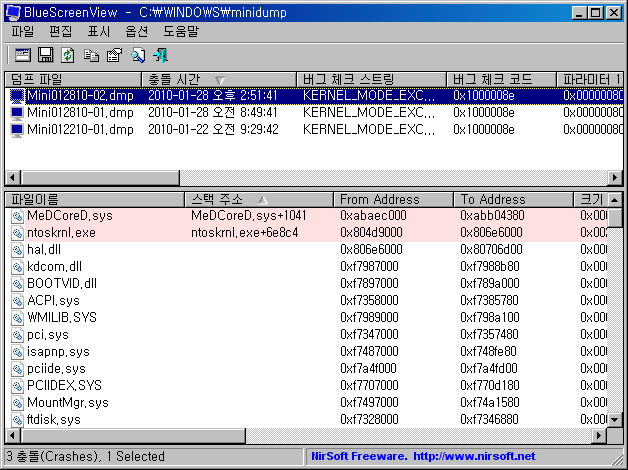Click left arrow of lower pane horizontal scrollbar
The image size is (628, 470).
click(13, 436)
